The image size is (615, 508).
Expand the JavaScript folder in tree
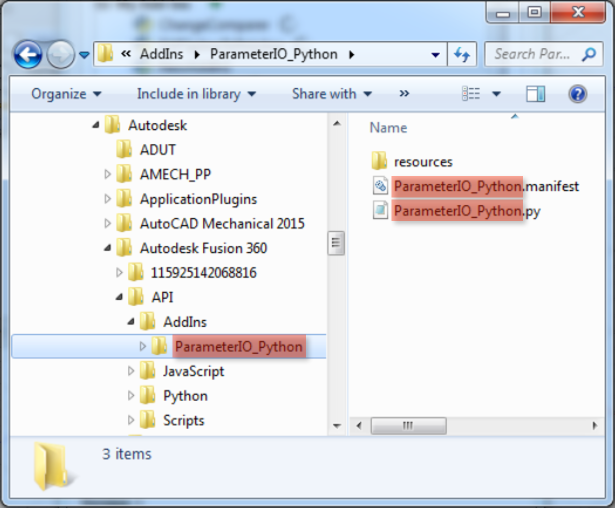tap(132, 371)
